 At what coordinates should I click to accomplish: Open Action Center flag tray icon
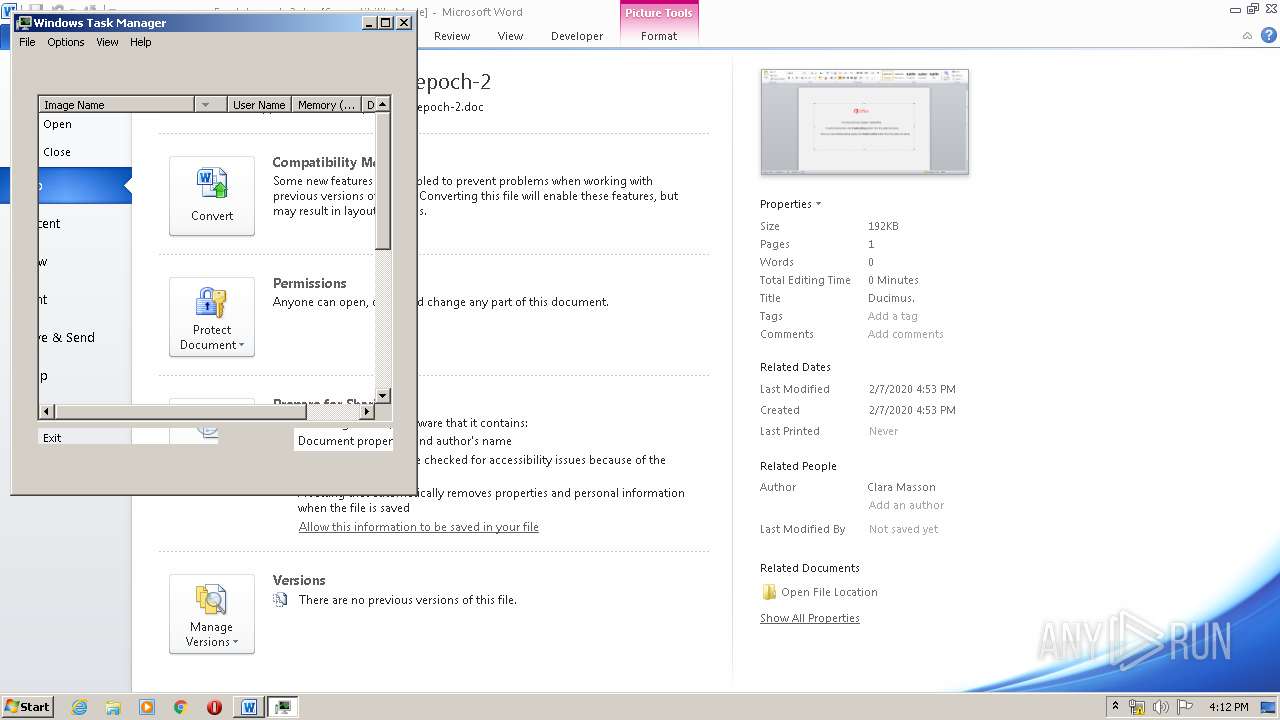tap(1185, 707)
